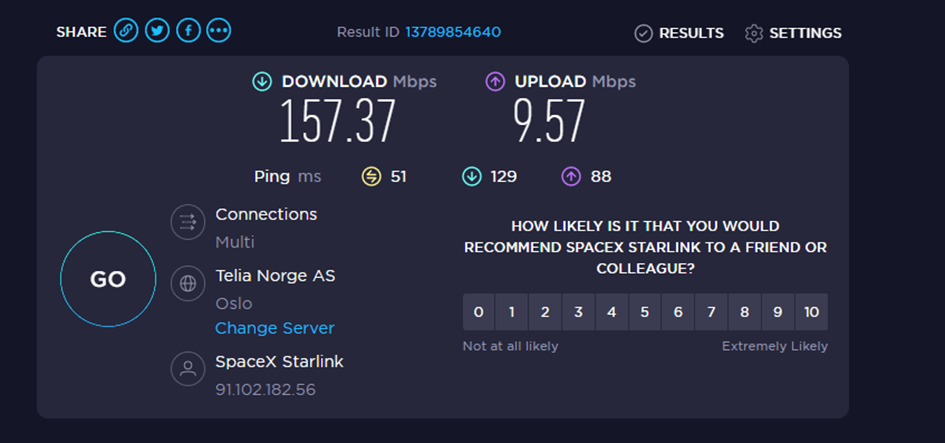
Task: Start a new test with GO
Action: pyautogui.click(x=108, y=279)
